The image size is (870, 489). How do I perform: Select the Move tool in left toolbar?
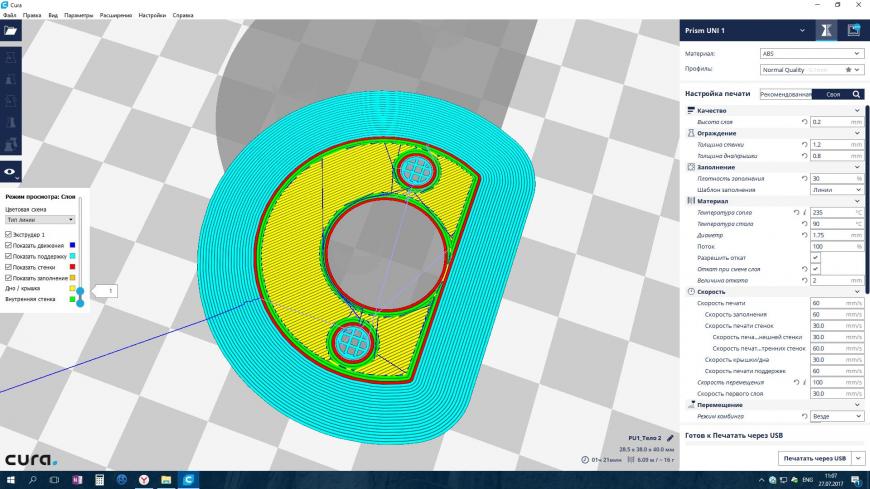coord(11,57)
